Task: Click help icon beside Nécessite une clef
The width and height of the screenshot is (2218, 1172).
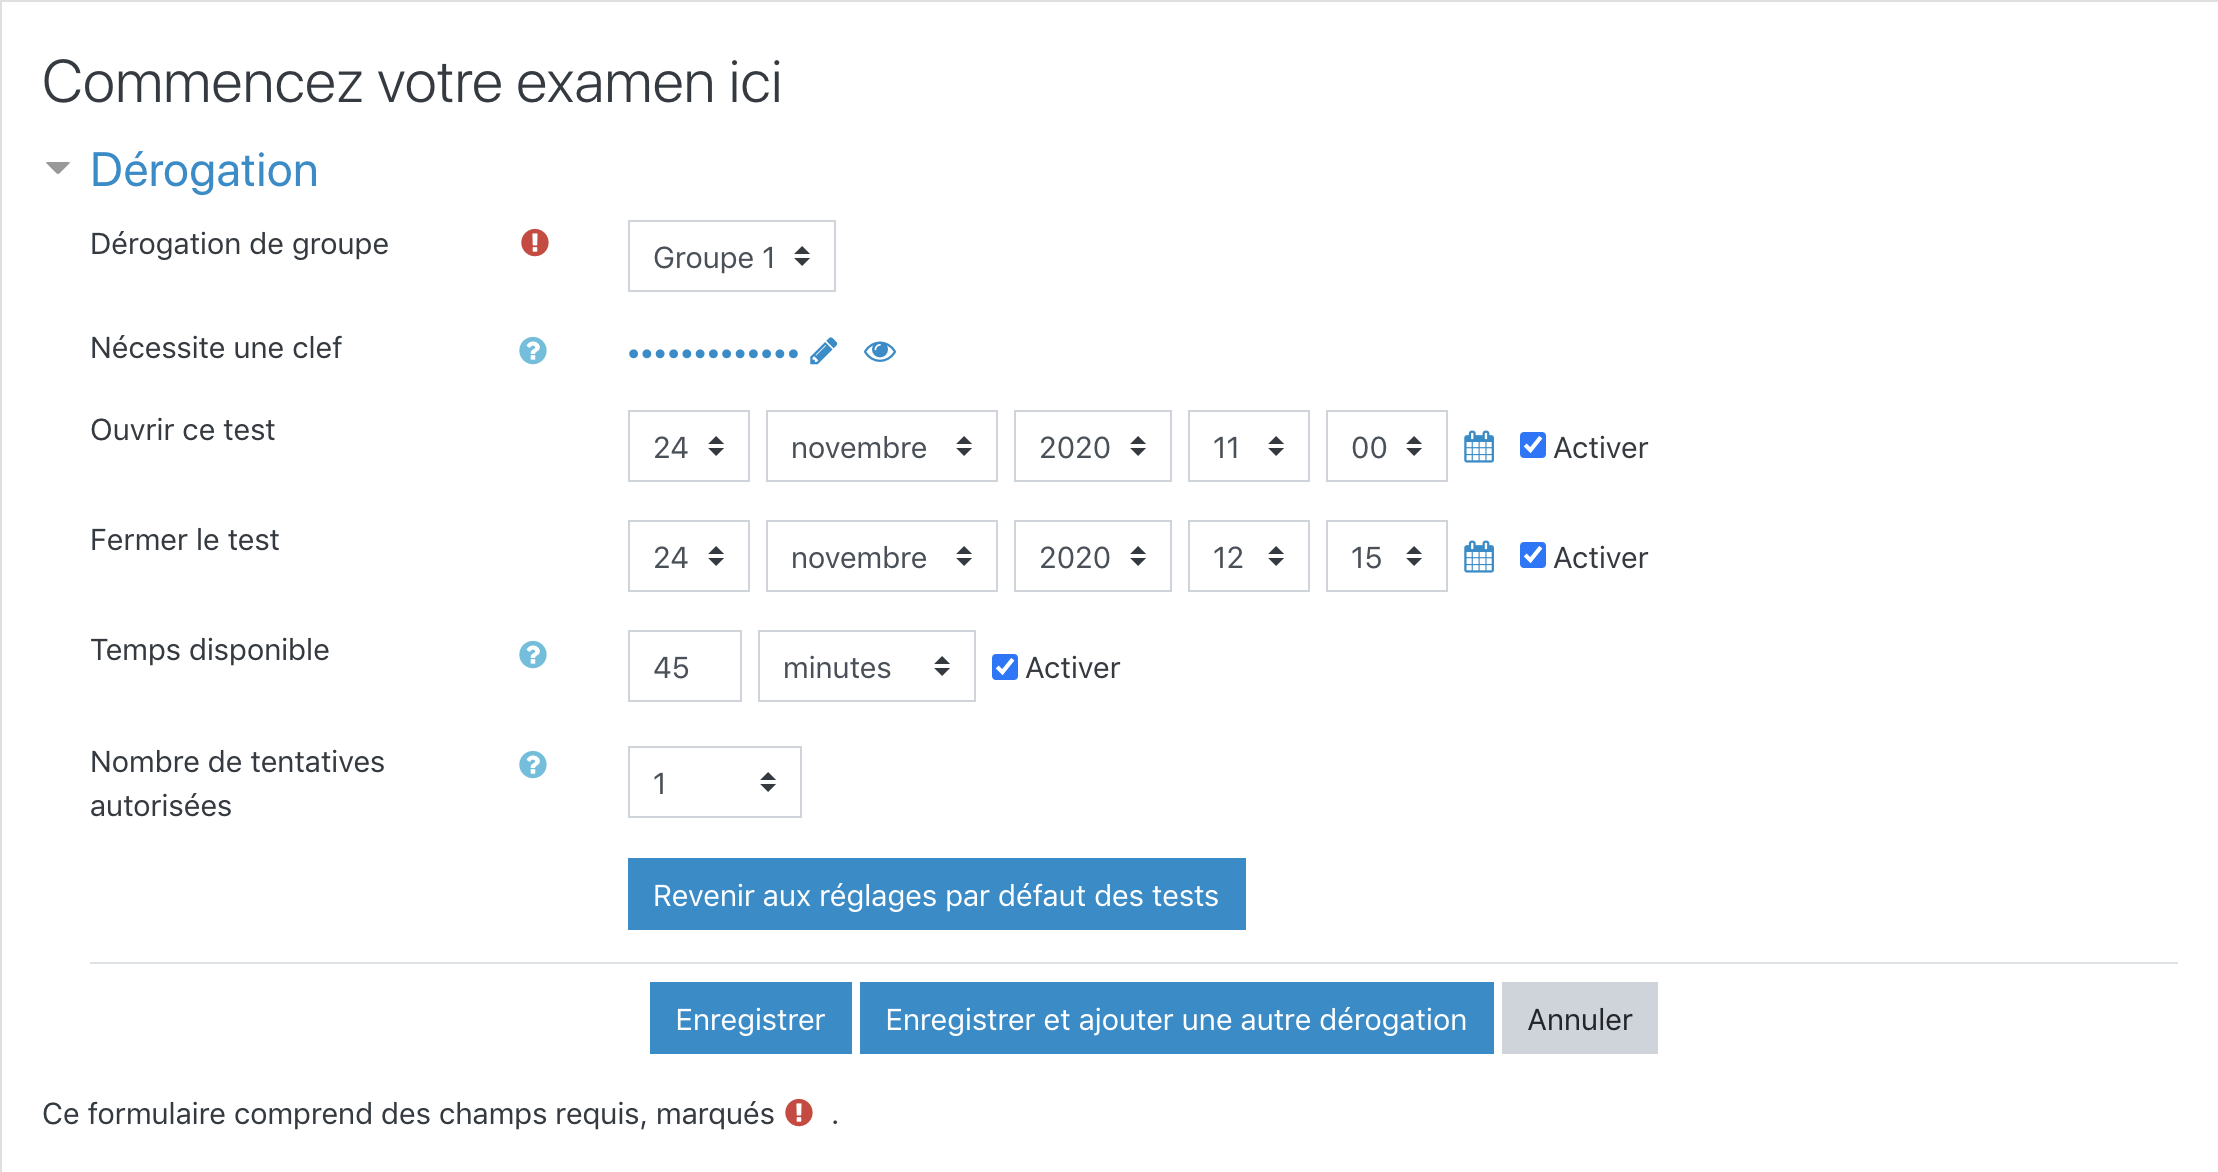Action: (533, 351)
